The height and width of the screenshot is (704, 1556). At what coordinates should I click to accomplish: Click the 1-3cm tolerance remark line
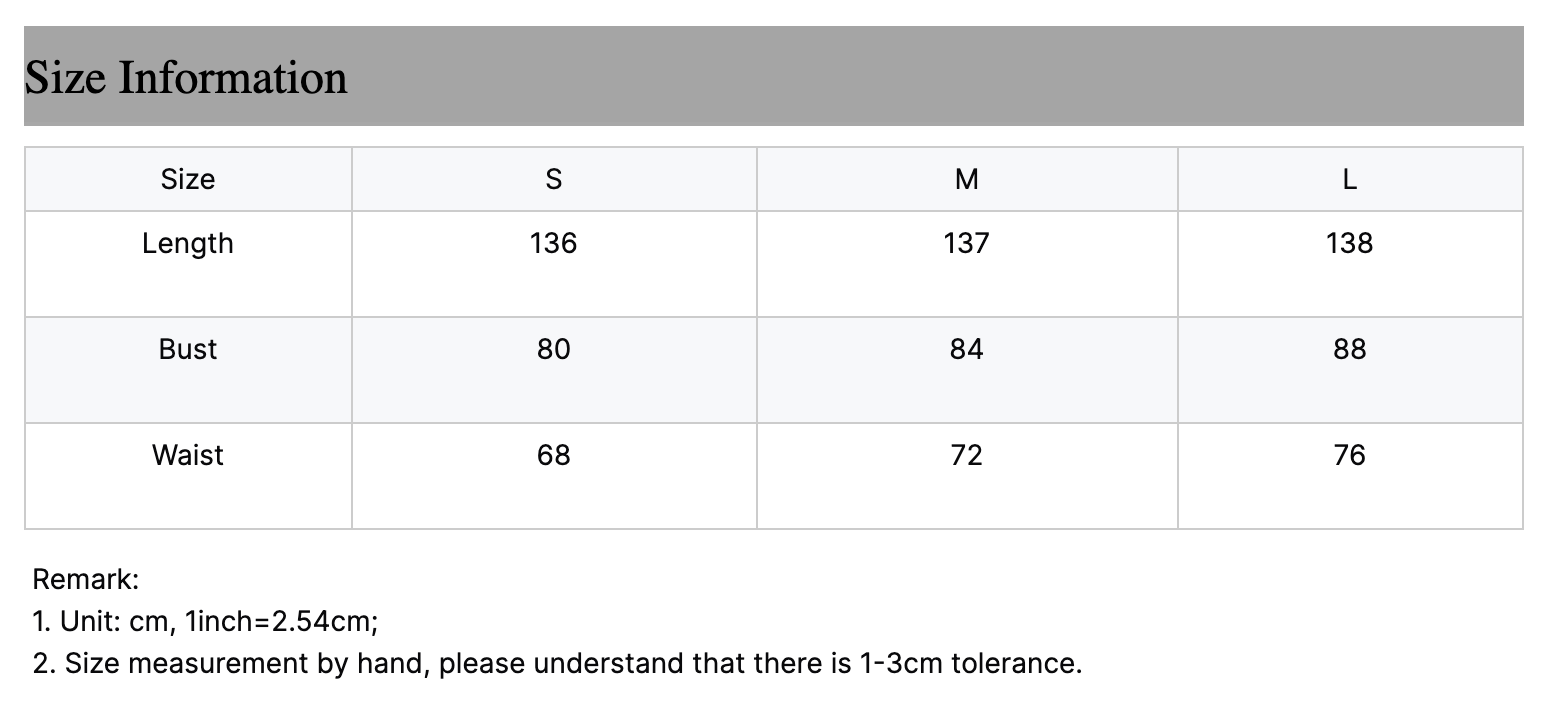click(557, 663)
